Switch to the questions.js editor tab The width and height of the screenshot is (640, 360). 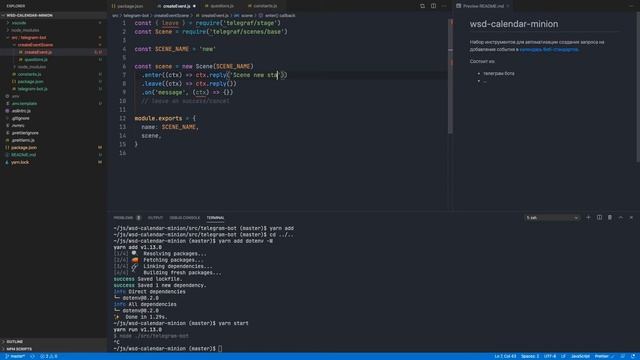tap(222, 6)
